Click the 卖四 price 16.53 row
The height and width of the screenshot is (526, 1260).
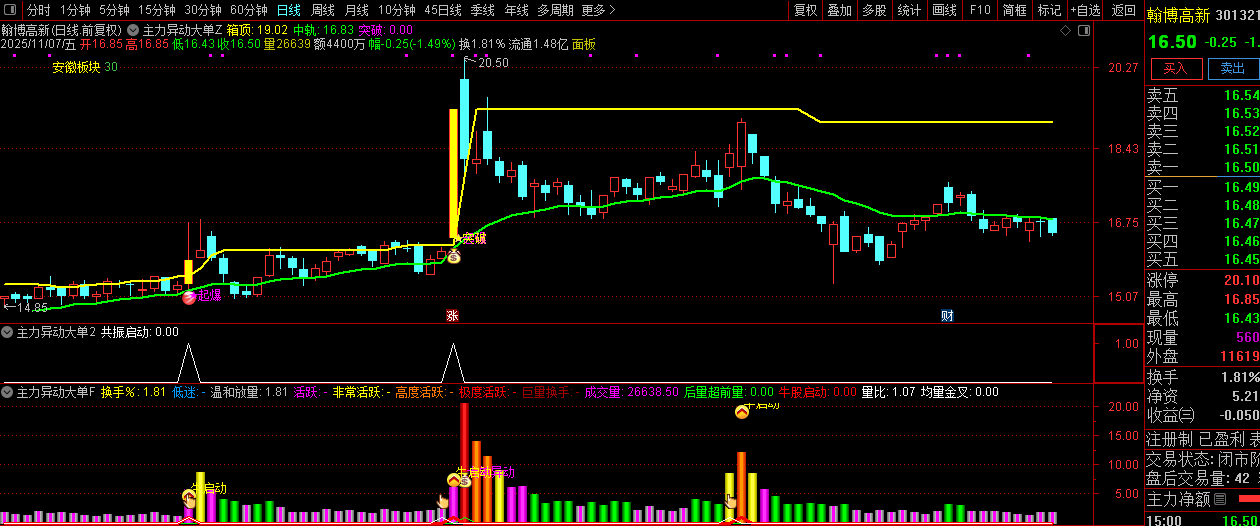[x=1202, y=114]
